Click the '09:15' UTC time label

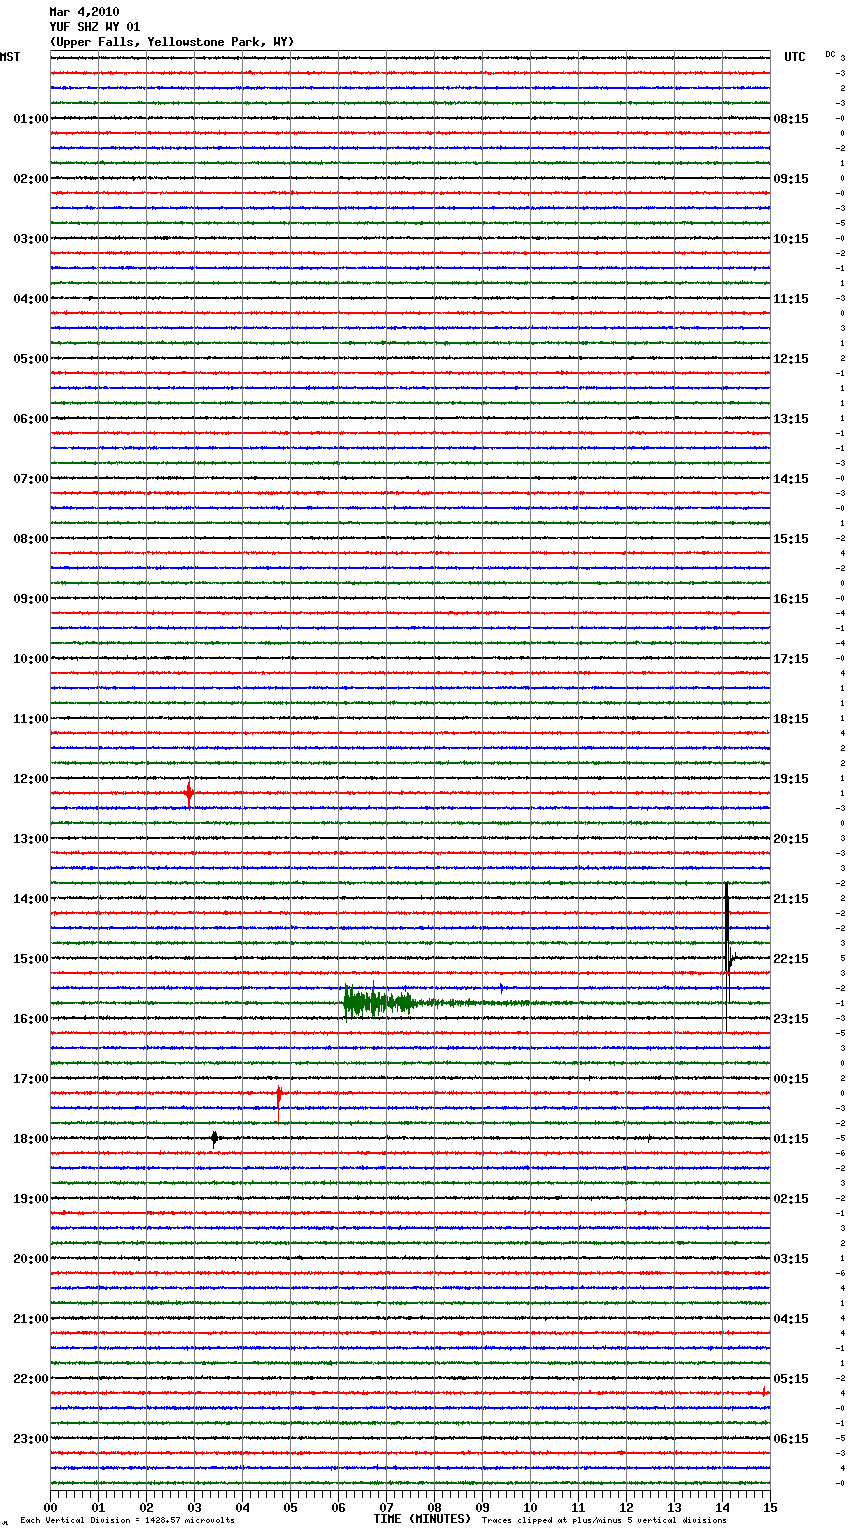(x=791, y=179)
